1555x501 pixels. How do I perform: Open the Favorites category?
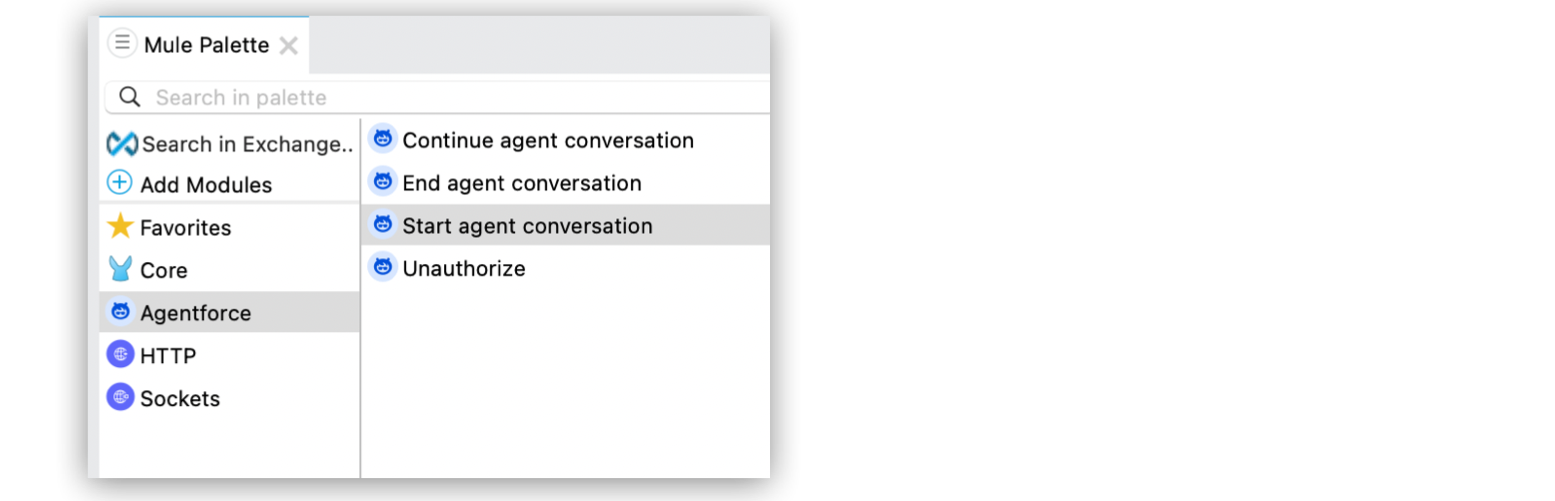(x=185, y=228)
